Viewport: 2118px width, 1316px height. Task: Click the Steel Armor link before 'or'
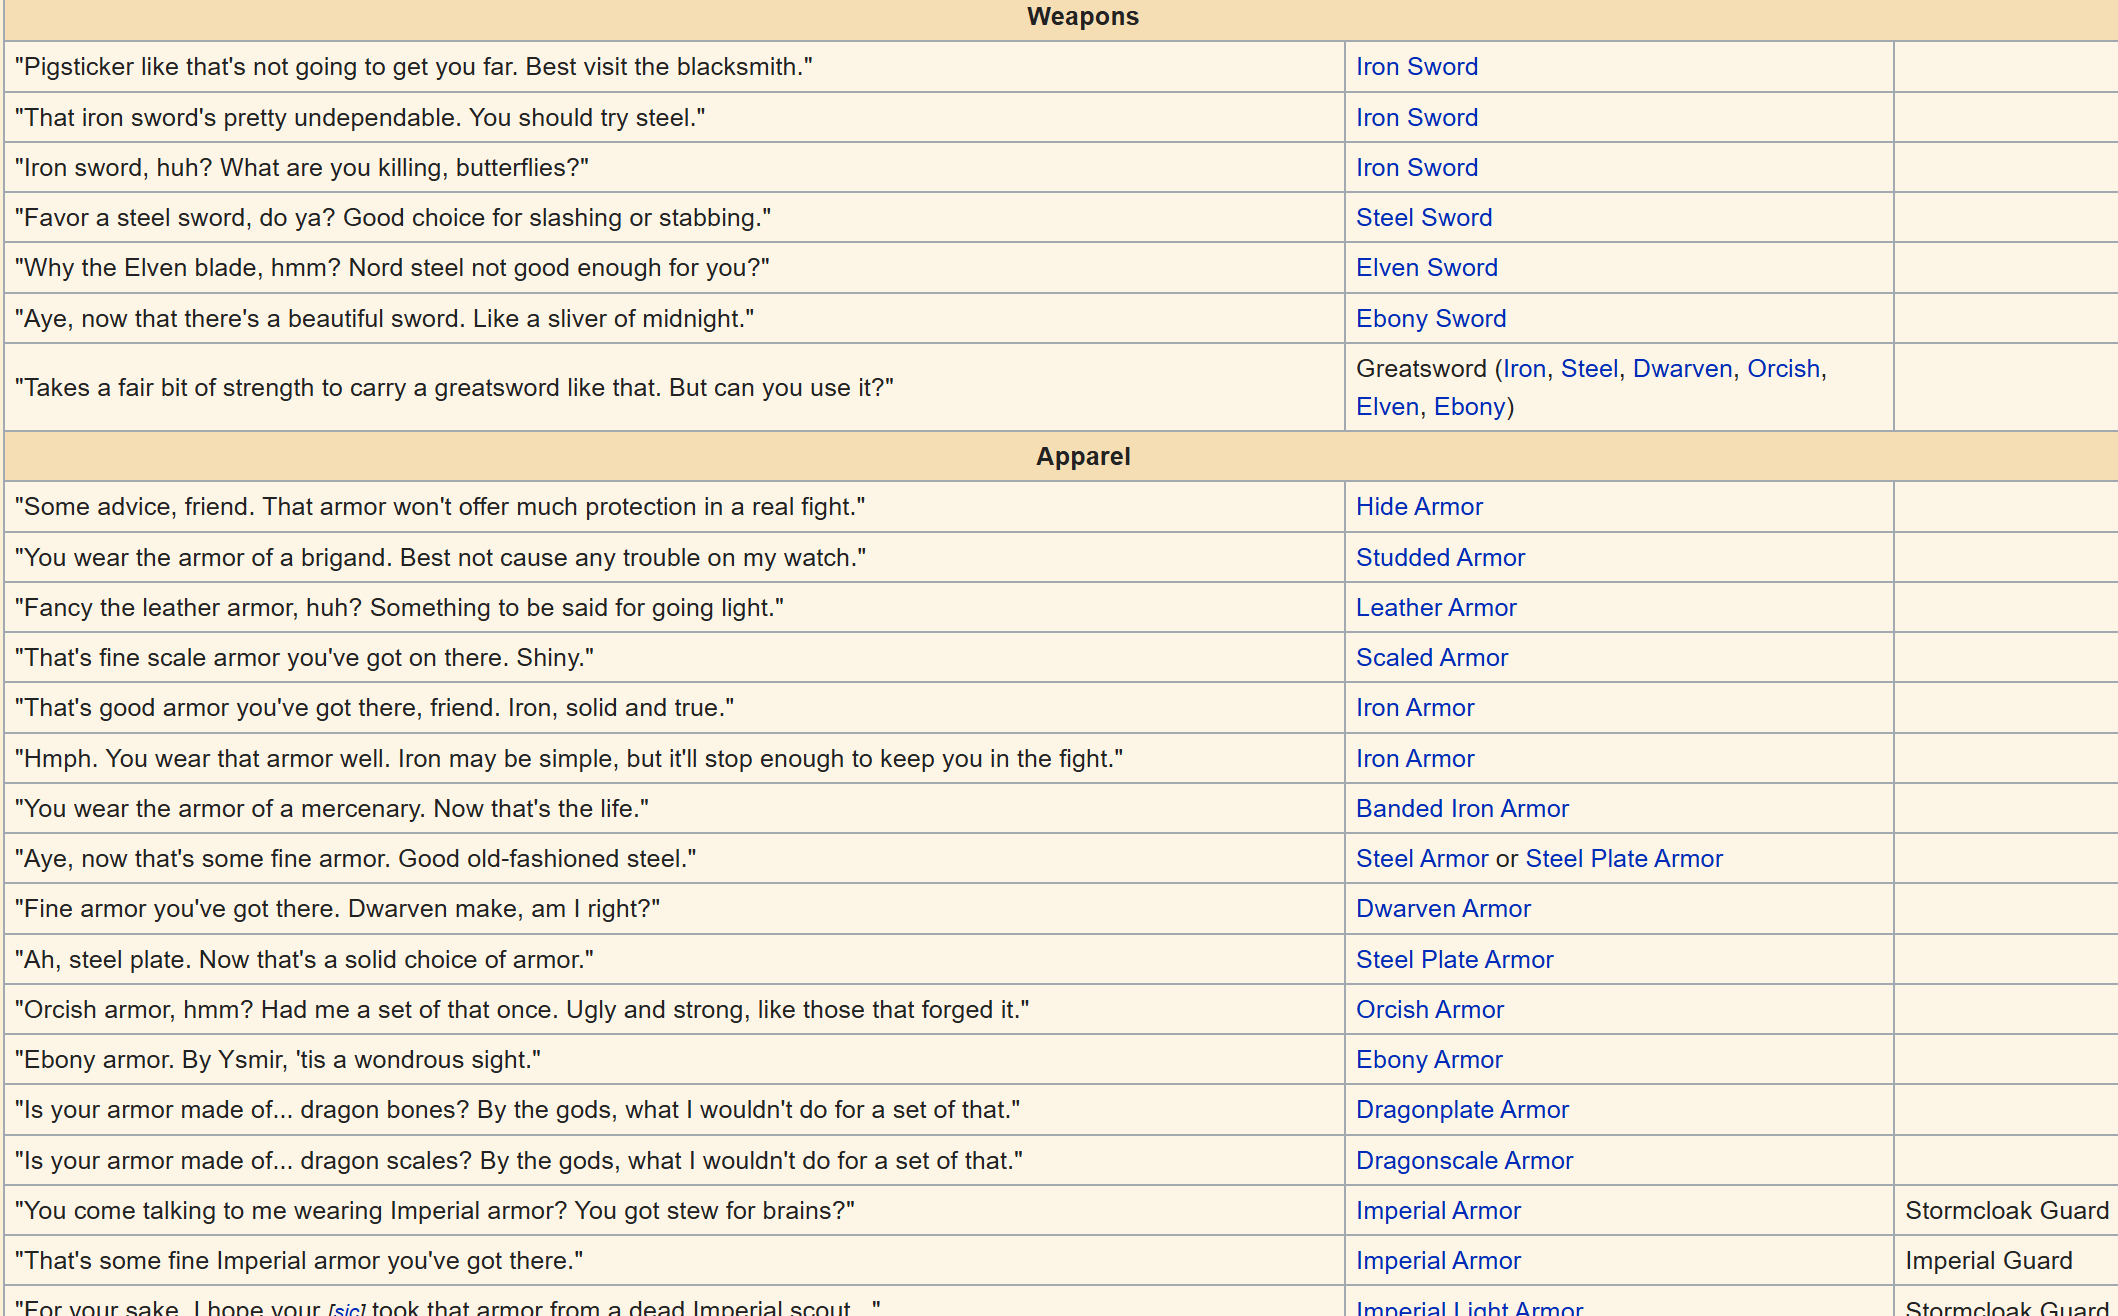(x=1422, y=859)
